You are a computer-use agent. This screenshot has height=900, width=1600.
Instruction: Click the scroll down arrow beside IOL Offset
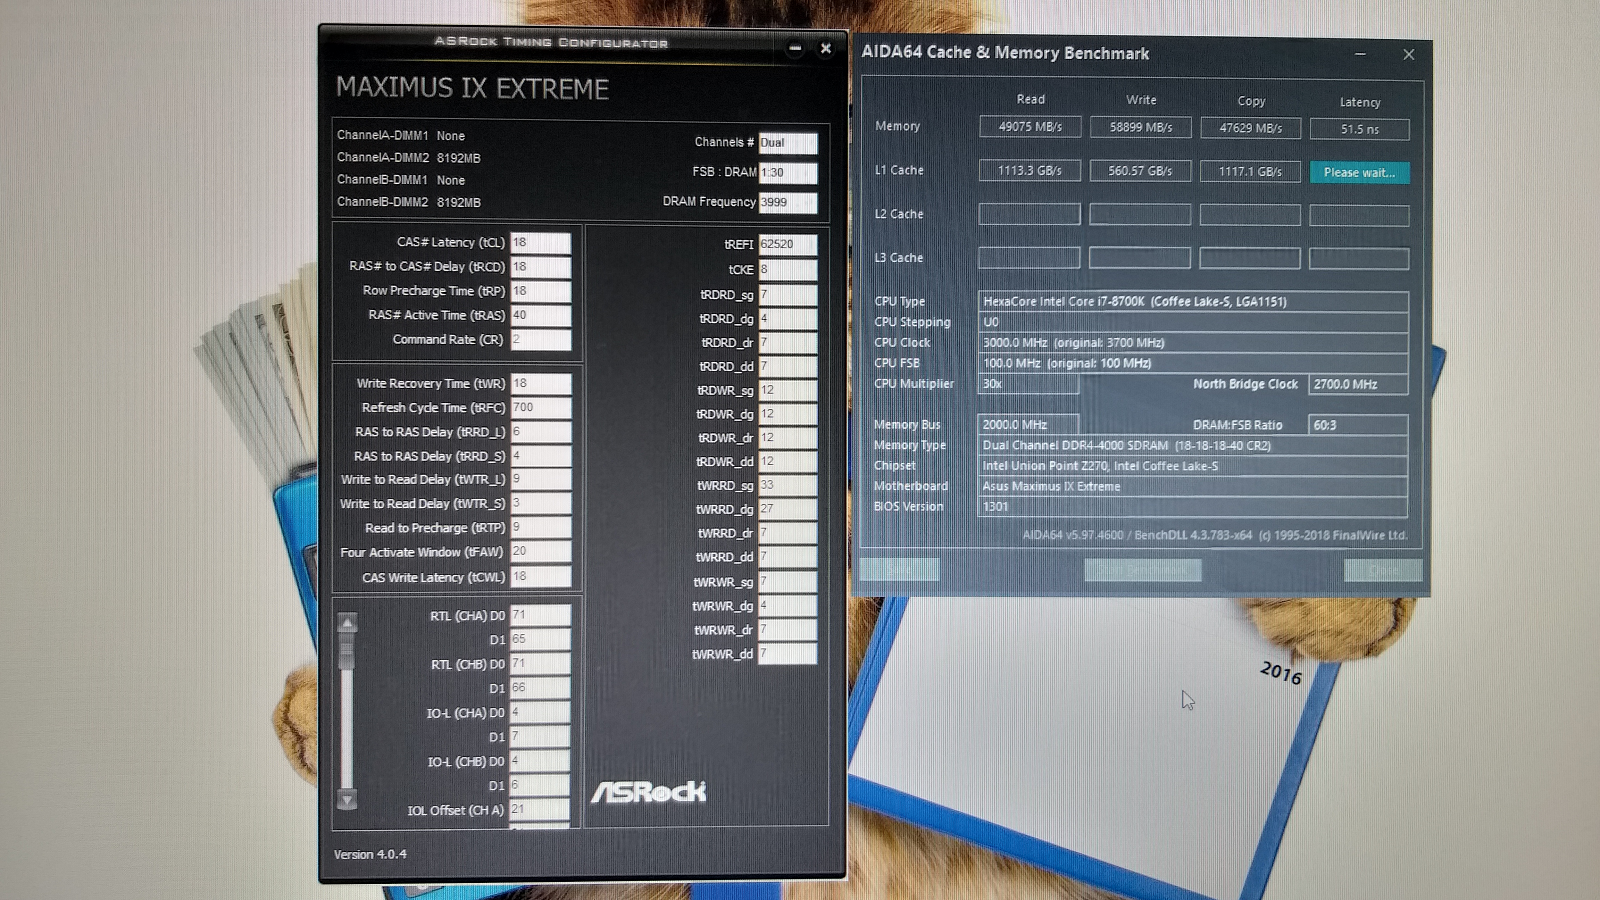347,799
